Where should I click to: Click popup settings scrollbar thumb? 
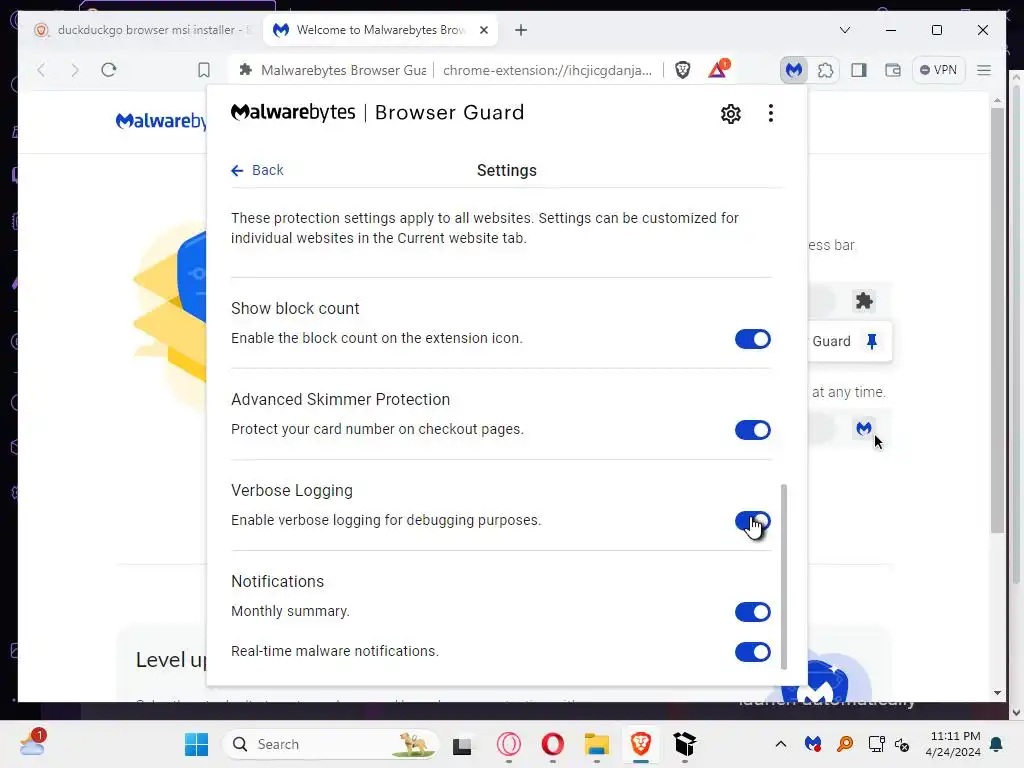click(x=784, y=576)
